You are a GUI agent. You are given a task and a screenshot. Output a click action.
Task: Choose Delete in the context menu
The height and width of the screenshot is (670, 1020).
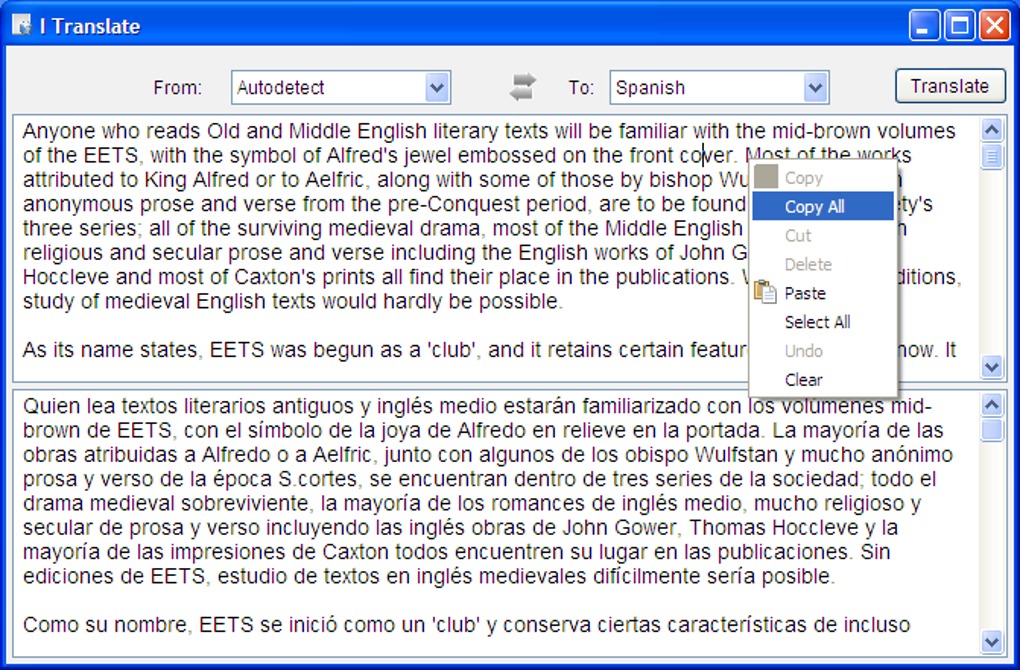[823, 264]
